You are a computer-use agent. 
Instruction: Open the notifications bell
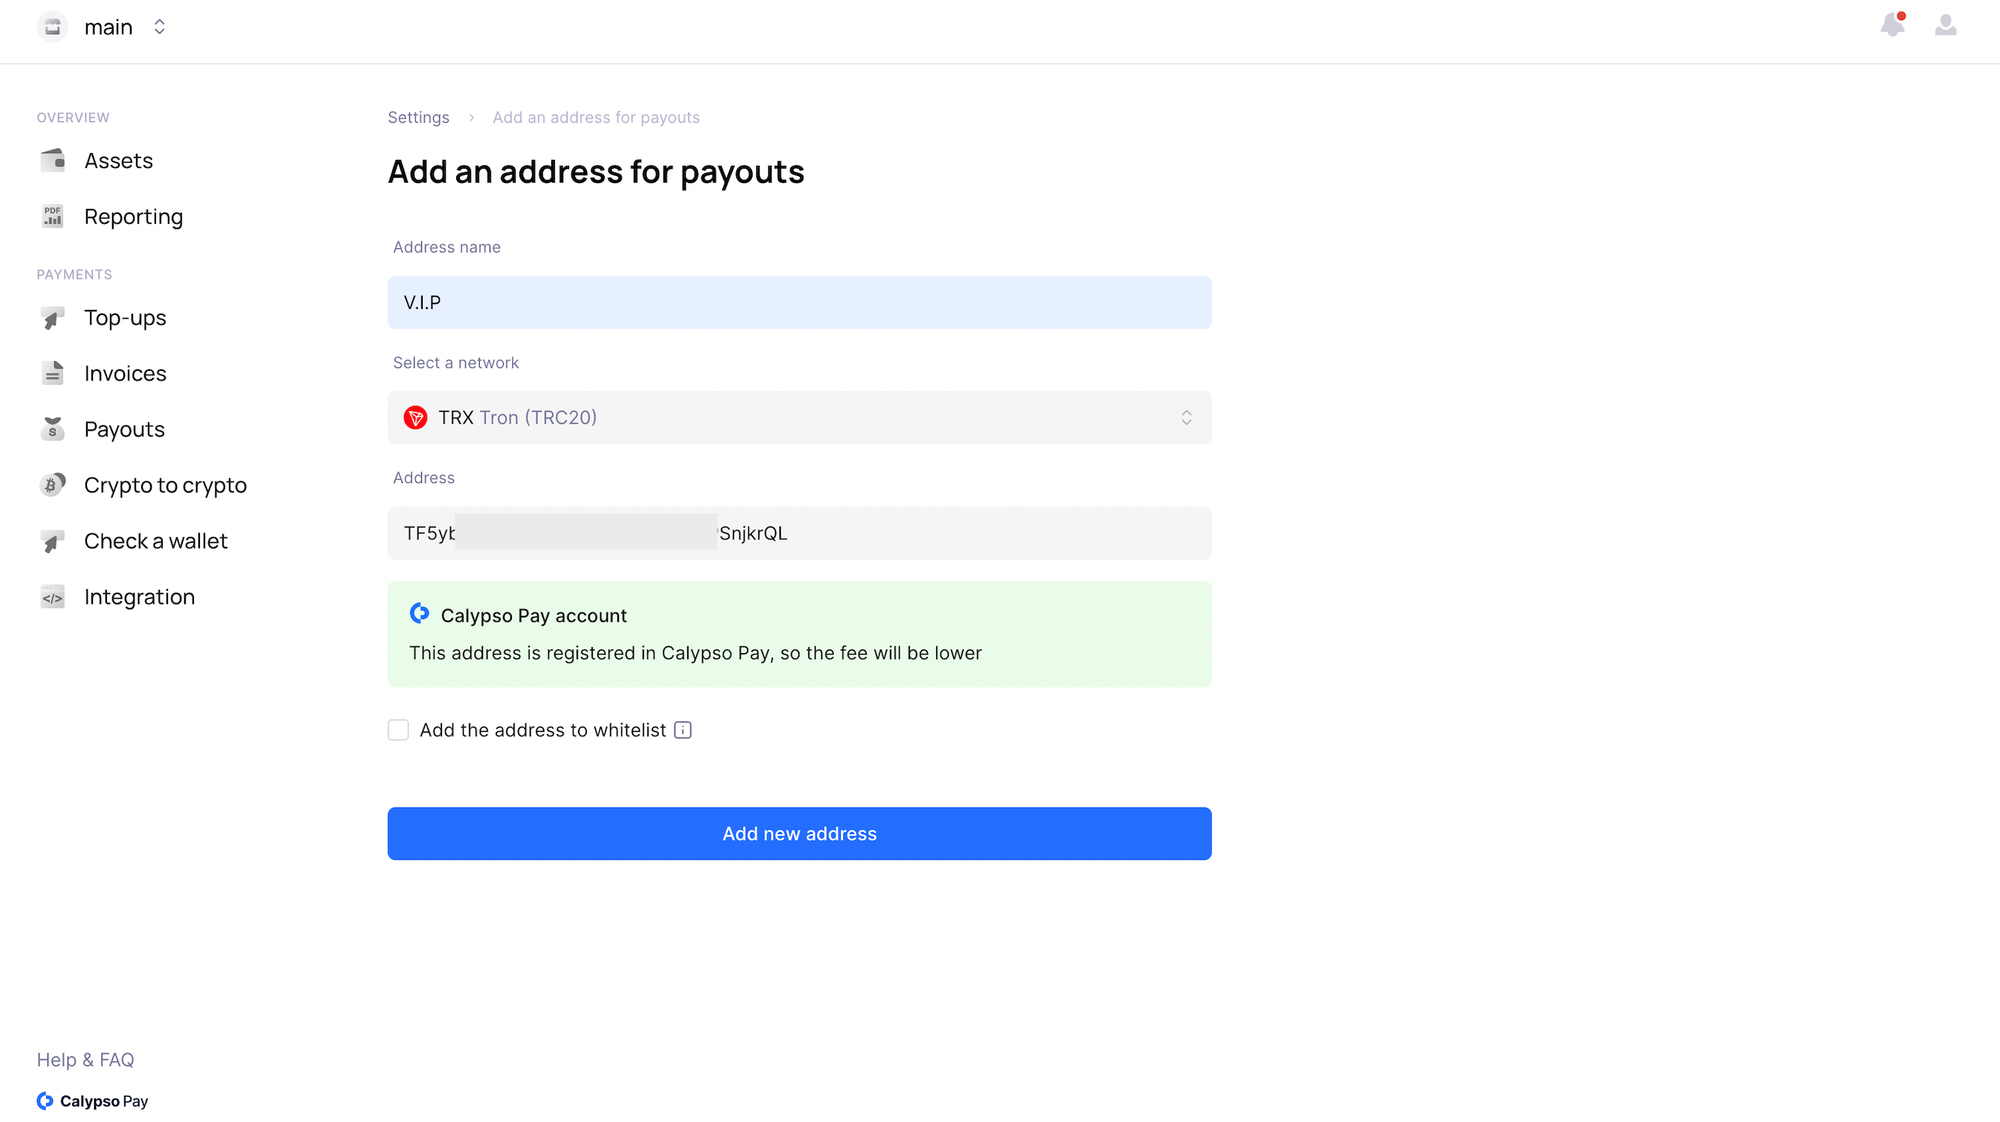[x=1892, y=25]
